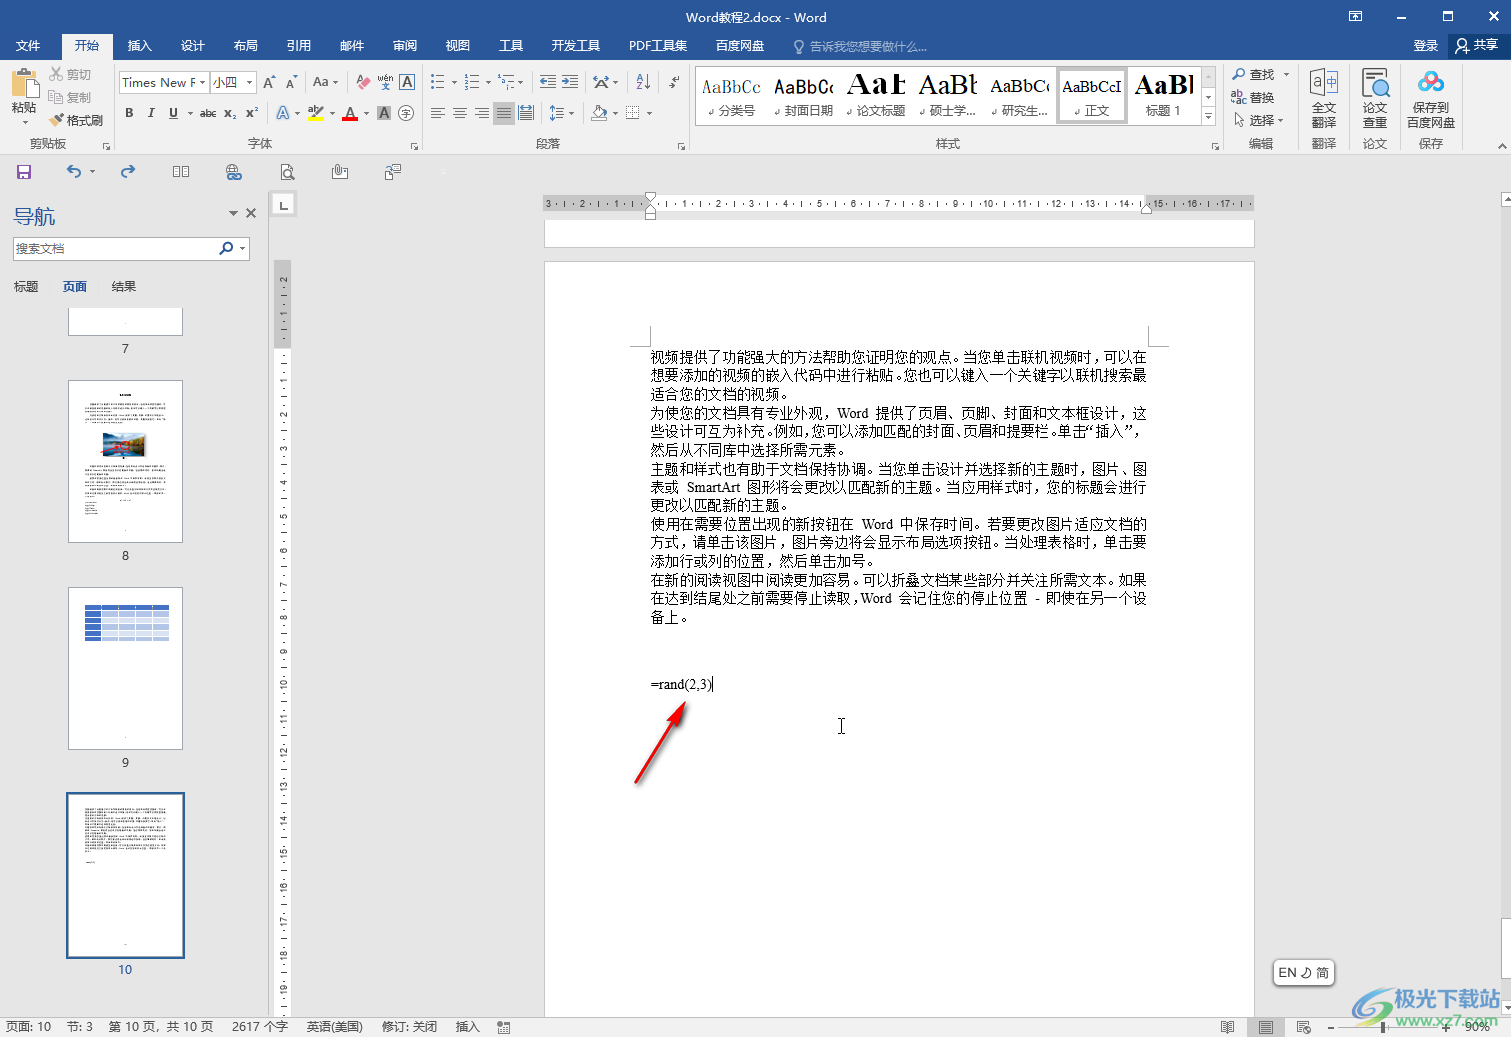Viewport: 1511px width, 1037px height.
Task: Open the font name dropdown
Action: point(202,82)
